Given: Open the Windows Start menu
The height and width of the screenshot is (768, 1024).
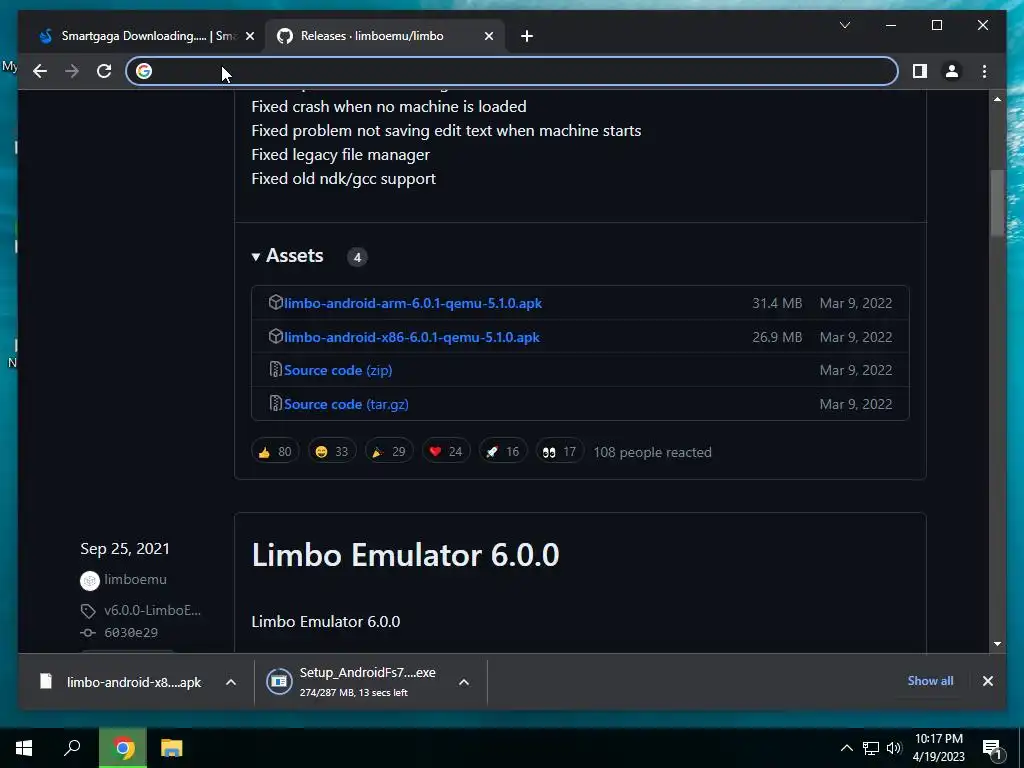Looking at the screenshot, I should point(24,748).
